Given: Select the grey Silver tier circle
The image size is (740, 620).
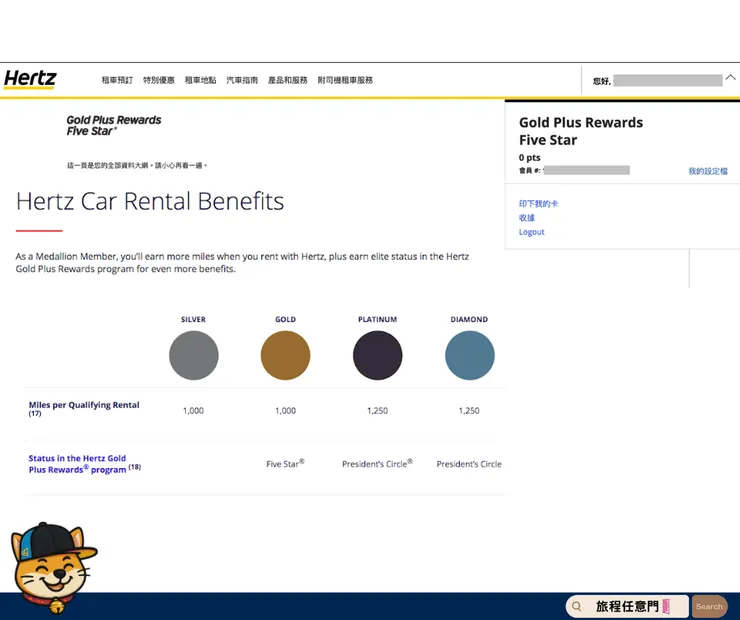Looking at the screenshot, I should [193, 355].
